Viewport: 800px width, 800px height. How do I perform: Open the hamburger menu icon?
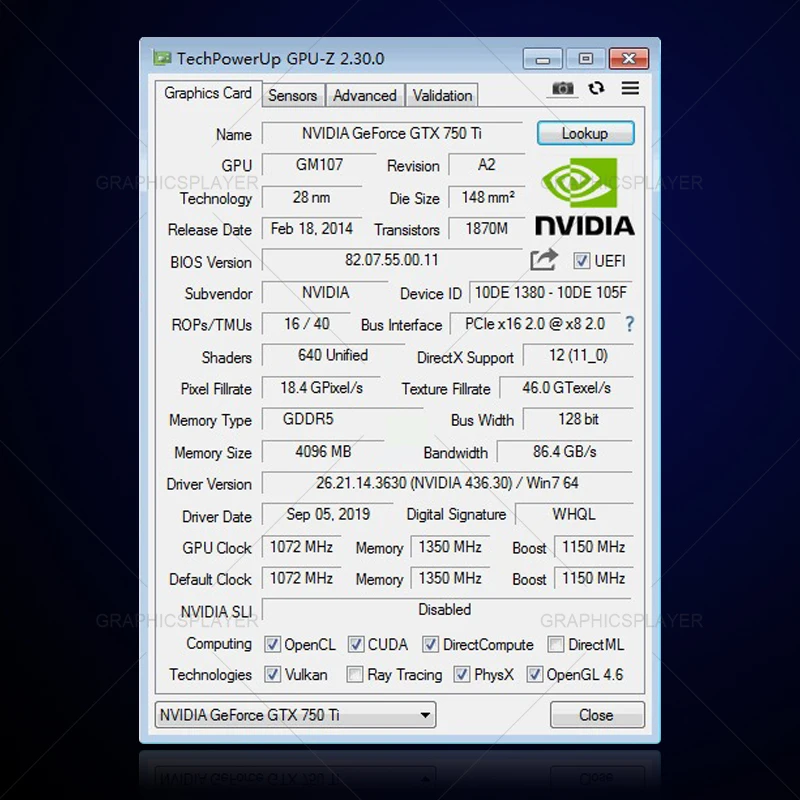[630, 89]
